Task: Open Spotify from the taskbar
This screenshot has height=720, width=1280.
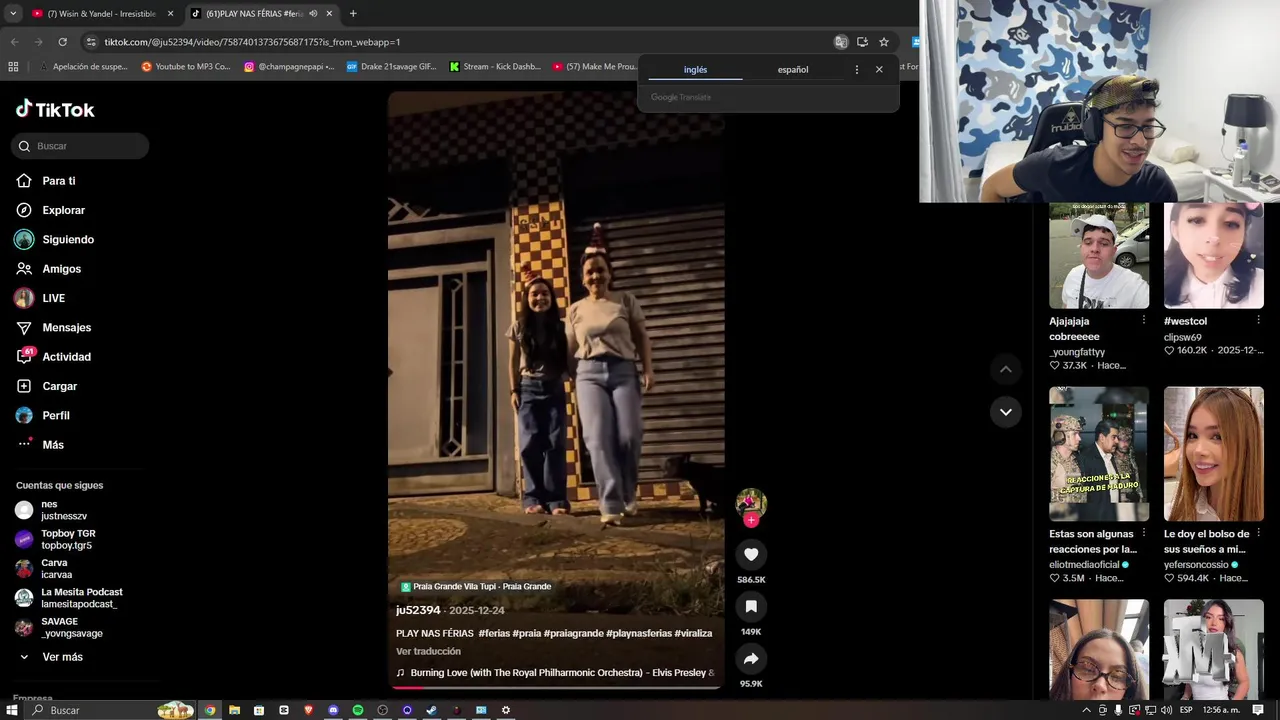Action: [358, 710]
